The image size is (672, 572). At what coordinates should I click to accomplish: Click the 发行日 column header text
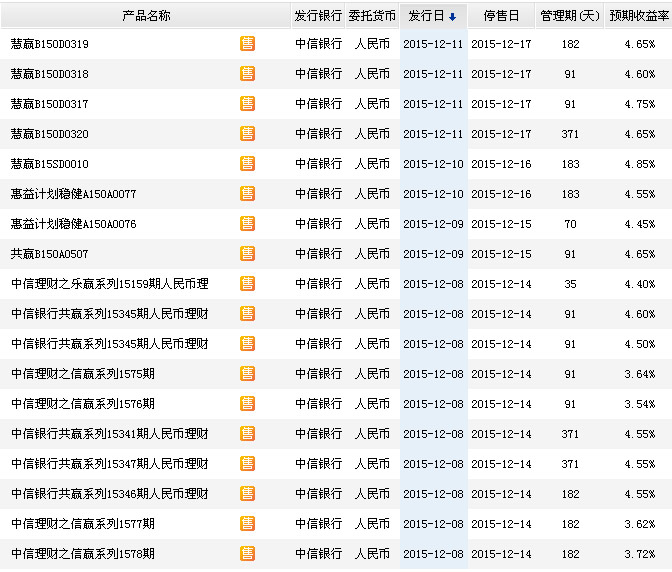pyautogui.click(x=426, y=16)
